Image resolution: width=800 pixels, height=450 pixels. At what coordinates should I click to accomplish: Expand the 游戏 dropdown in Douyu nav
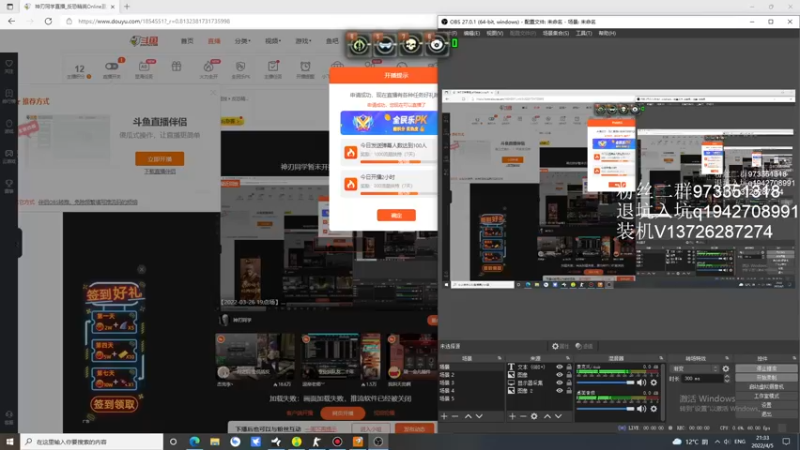point(303,41)
